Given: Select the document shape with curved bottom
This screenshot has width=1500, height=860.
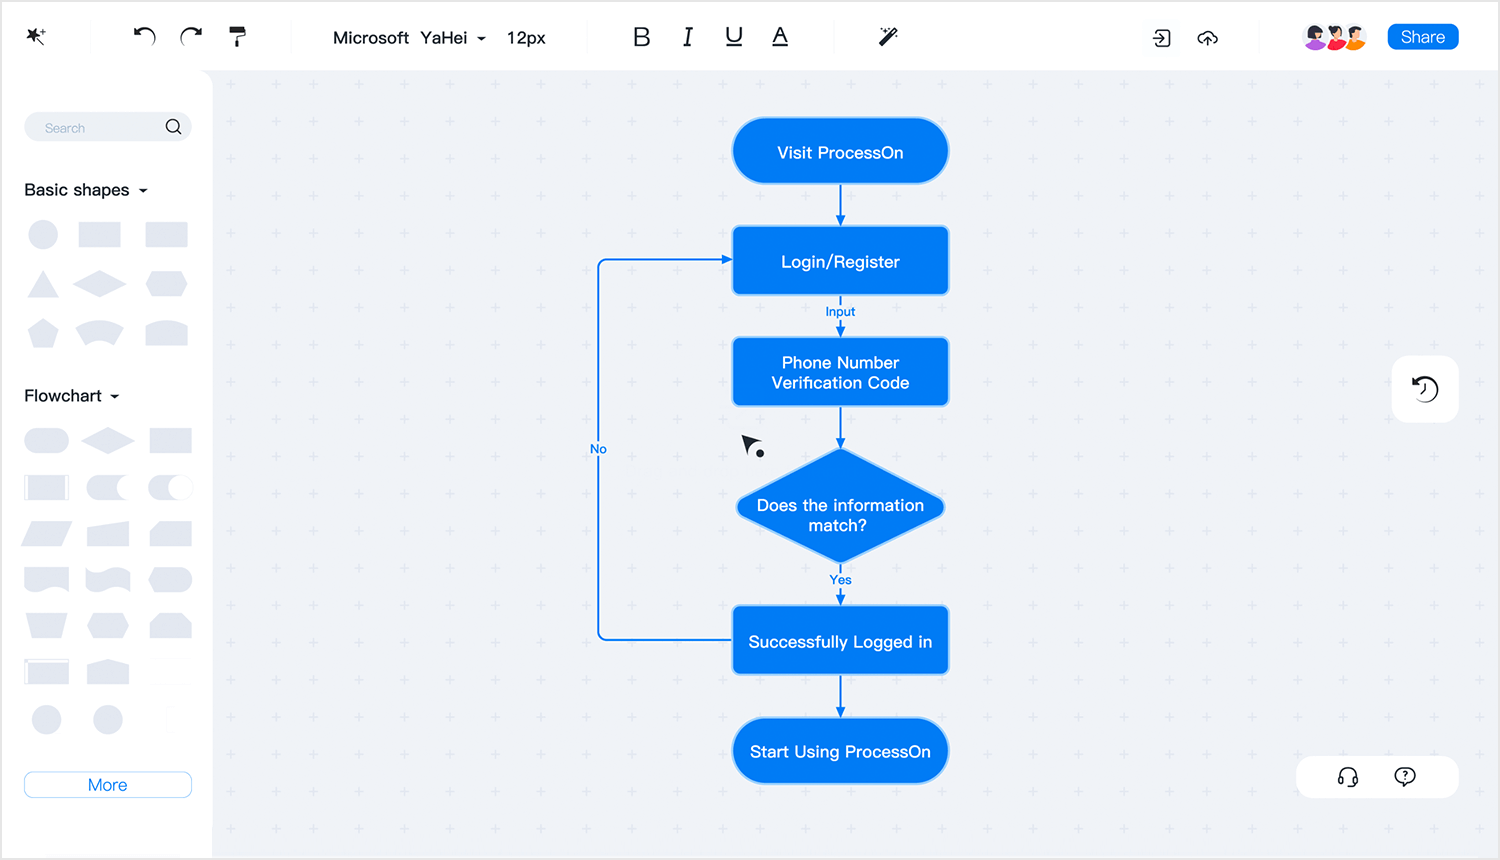Looking at the screenshot, I should pos(46,580).
